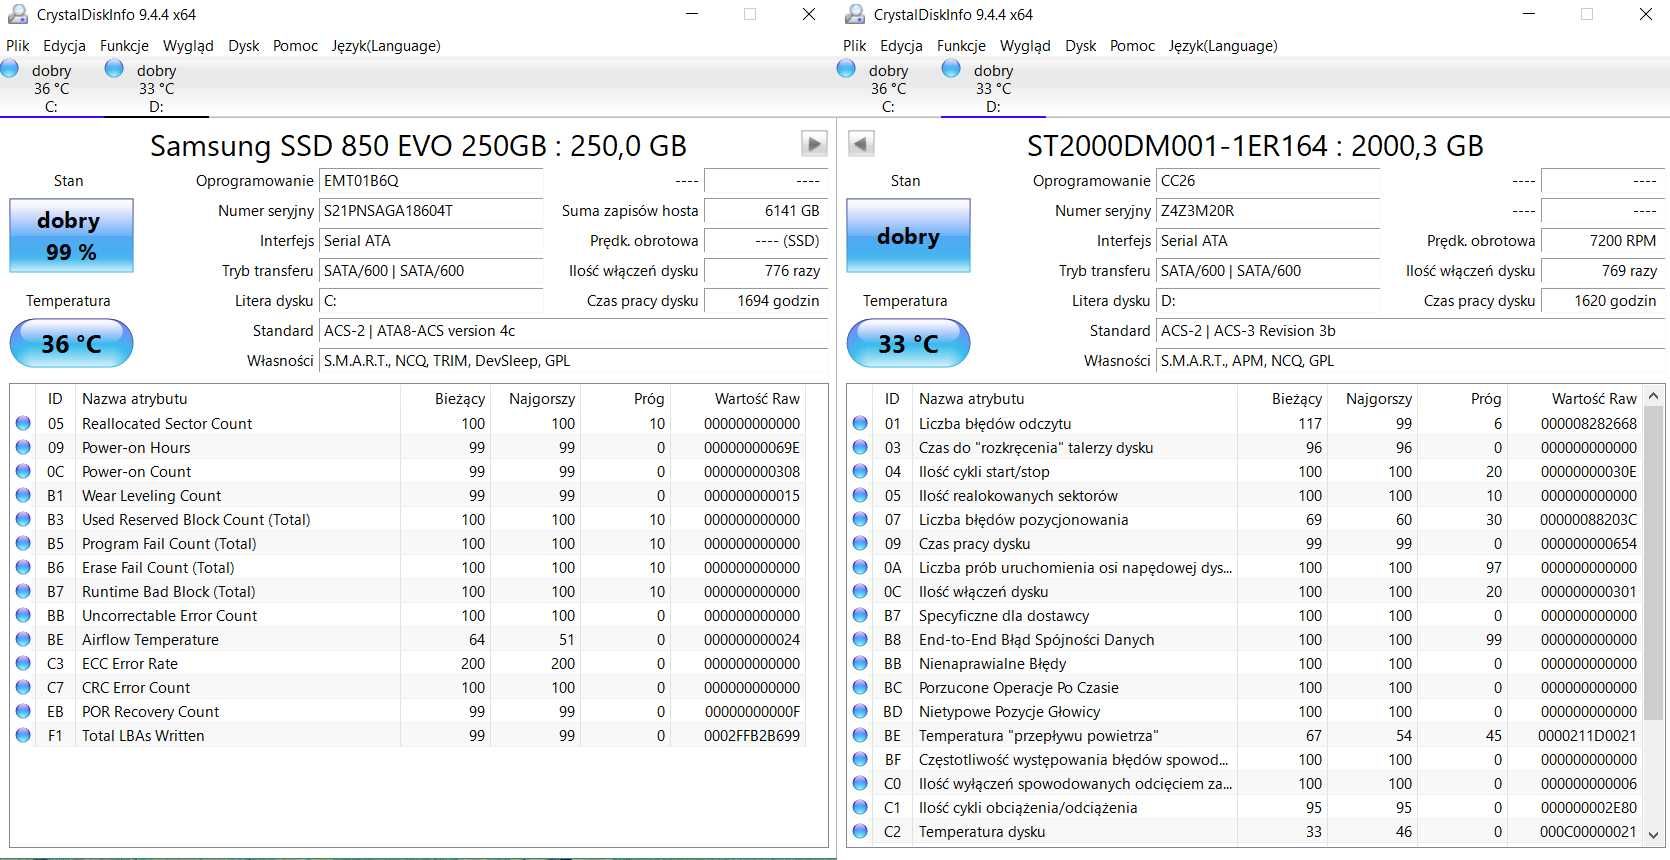The height and width of the screenshot is (860, 1670).
Task: Select disk C: tab in right window
Action: tap(887, 88)
